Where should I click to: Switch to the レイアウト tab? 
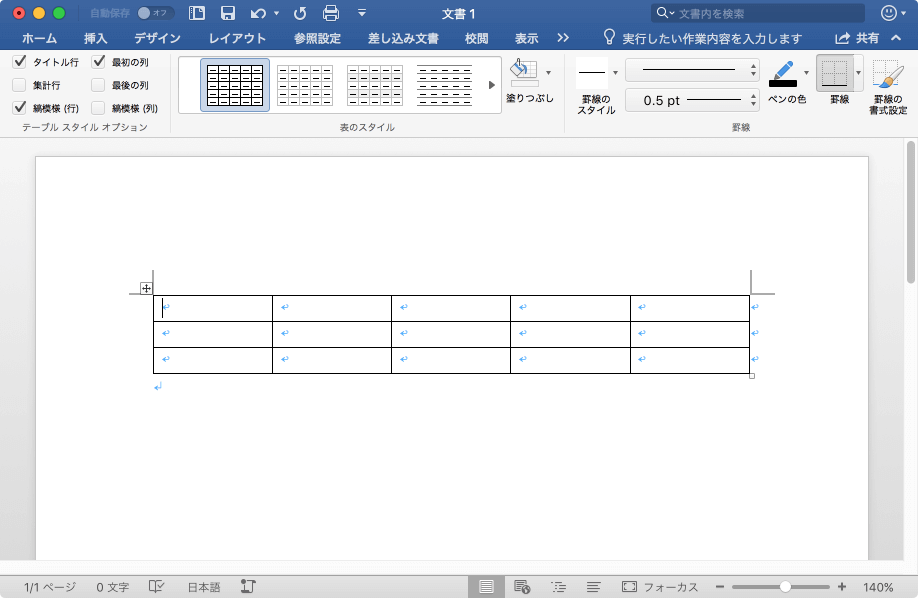point(237,38)
